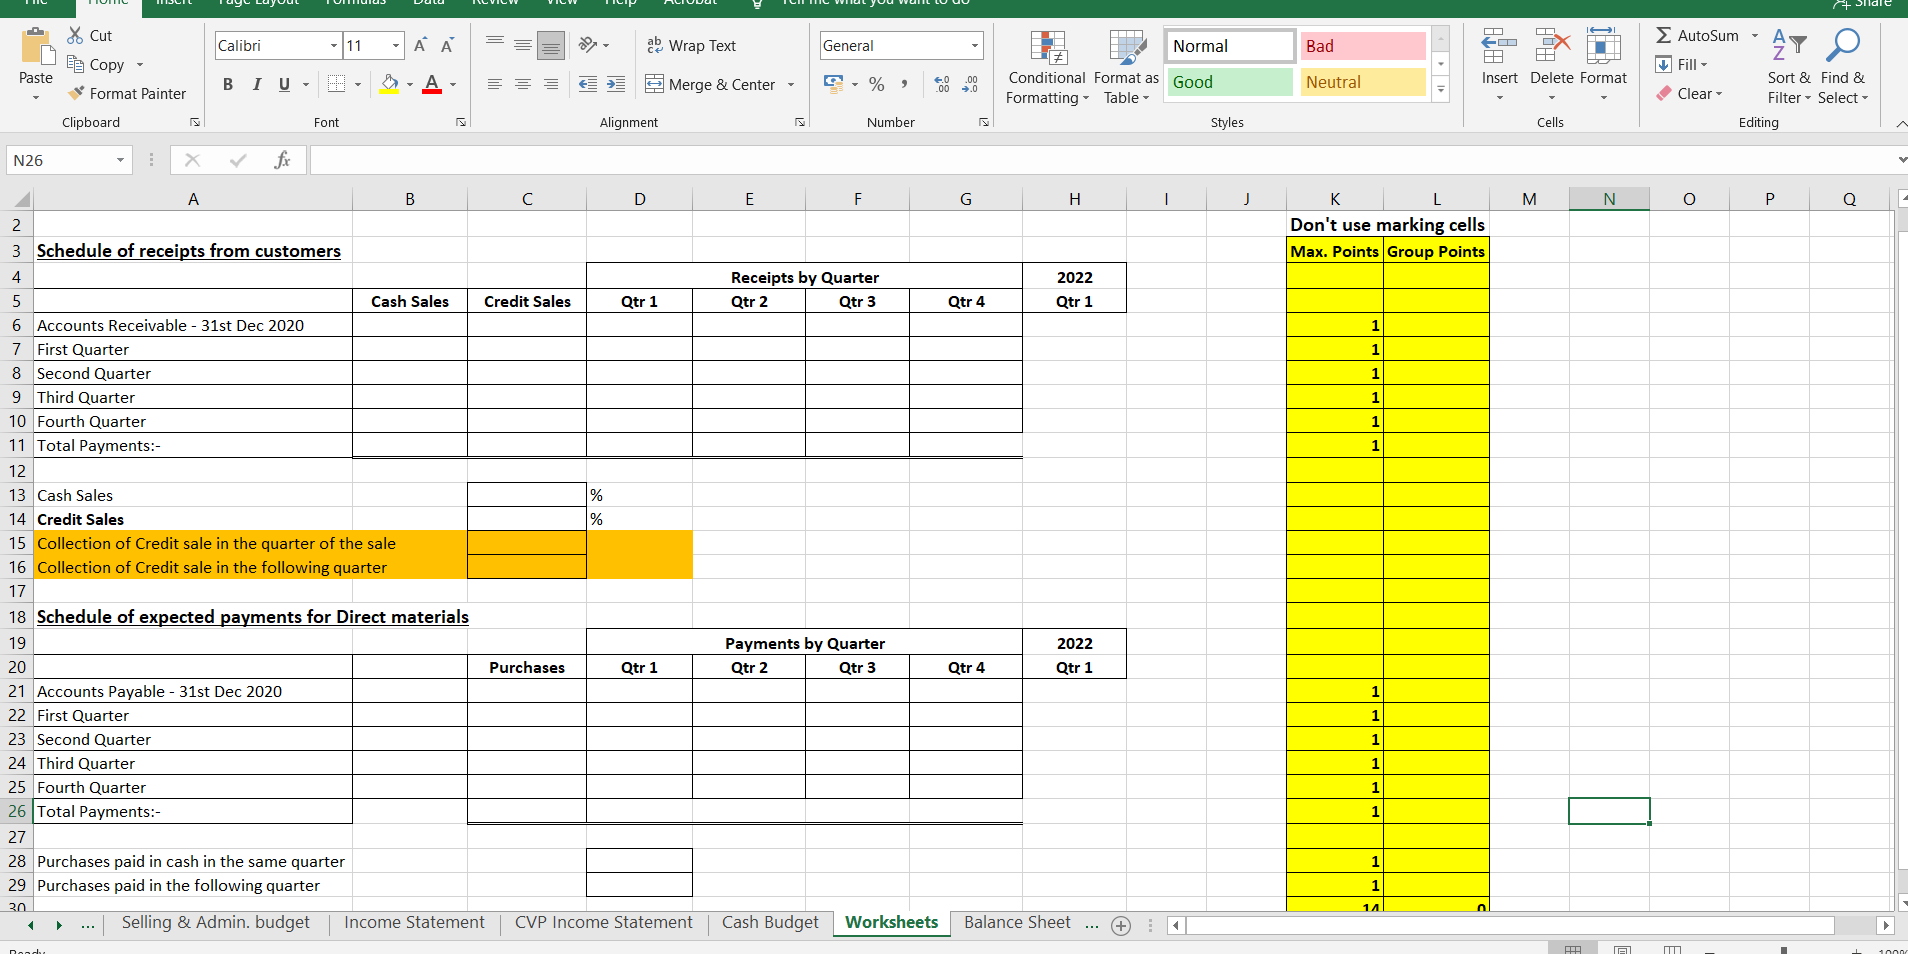This screenshot has width=1908, height=954.
Task: Click the Fill Color paint bucket
Action: [x=390, y=84]
